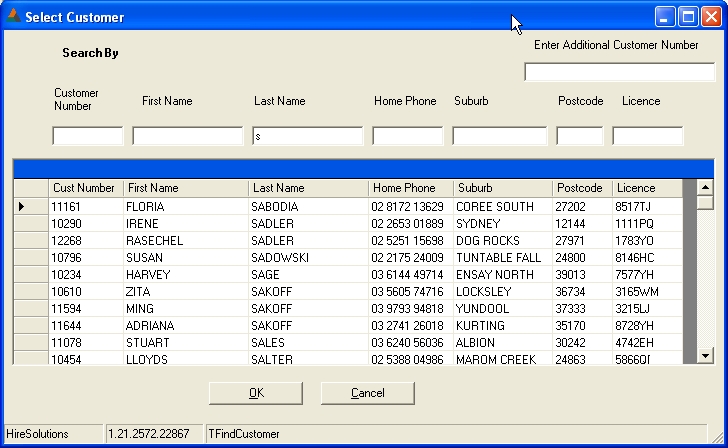Click licence 8728YH
Image resolution: width=728 pixels, height=448 pixels.
(x=634, y=326)
